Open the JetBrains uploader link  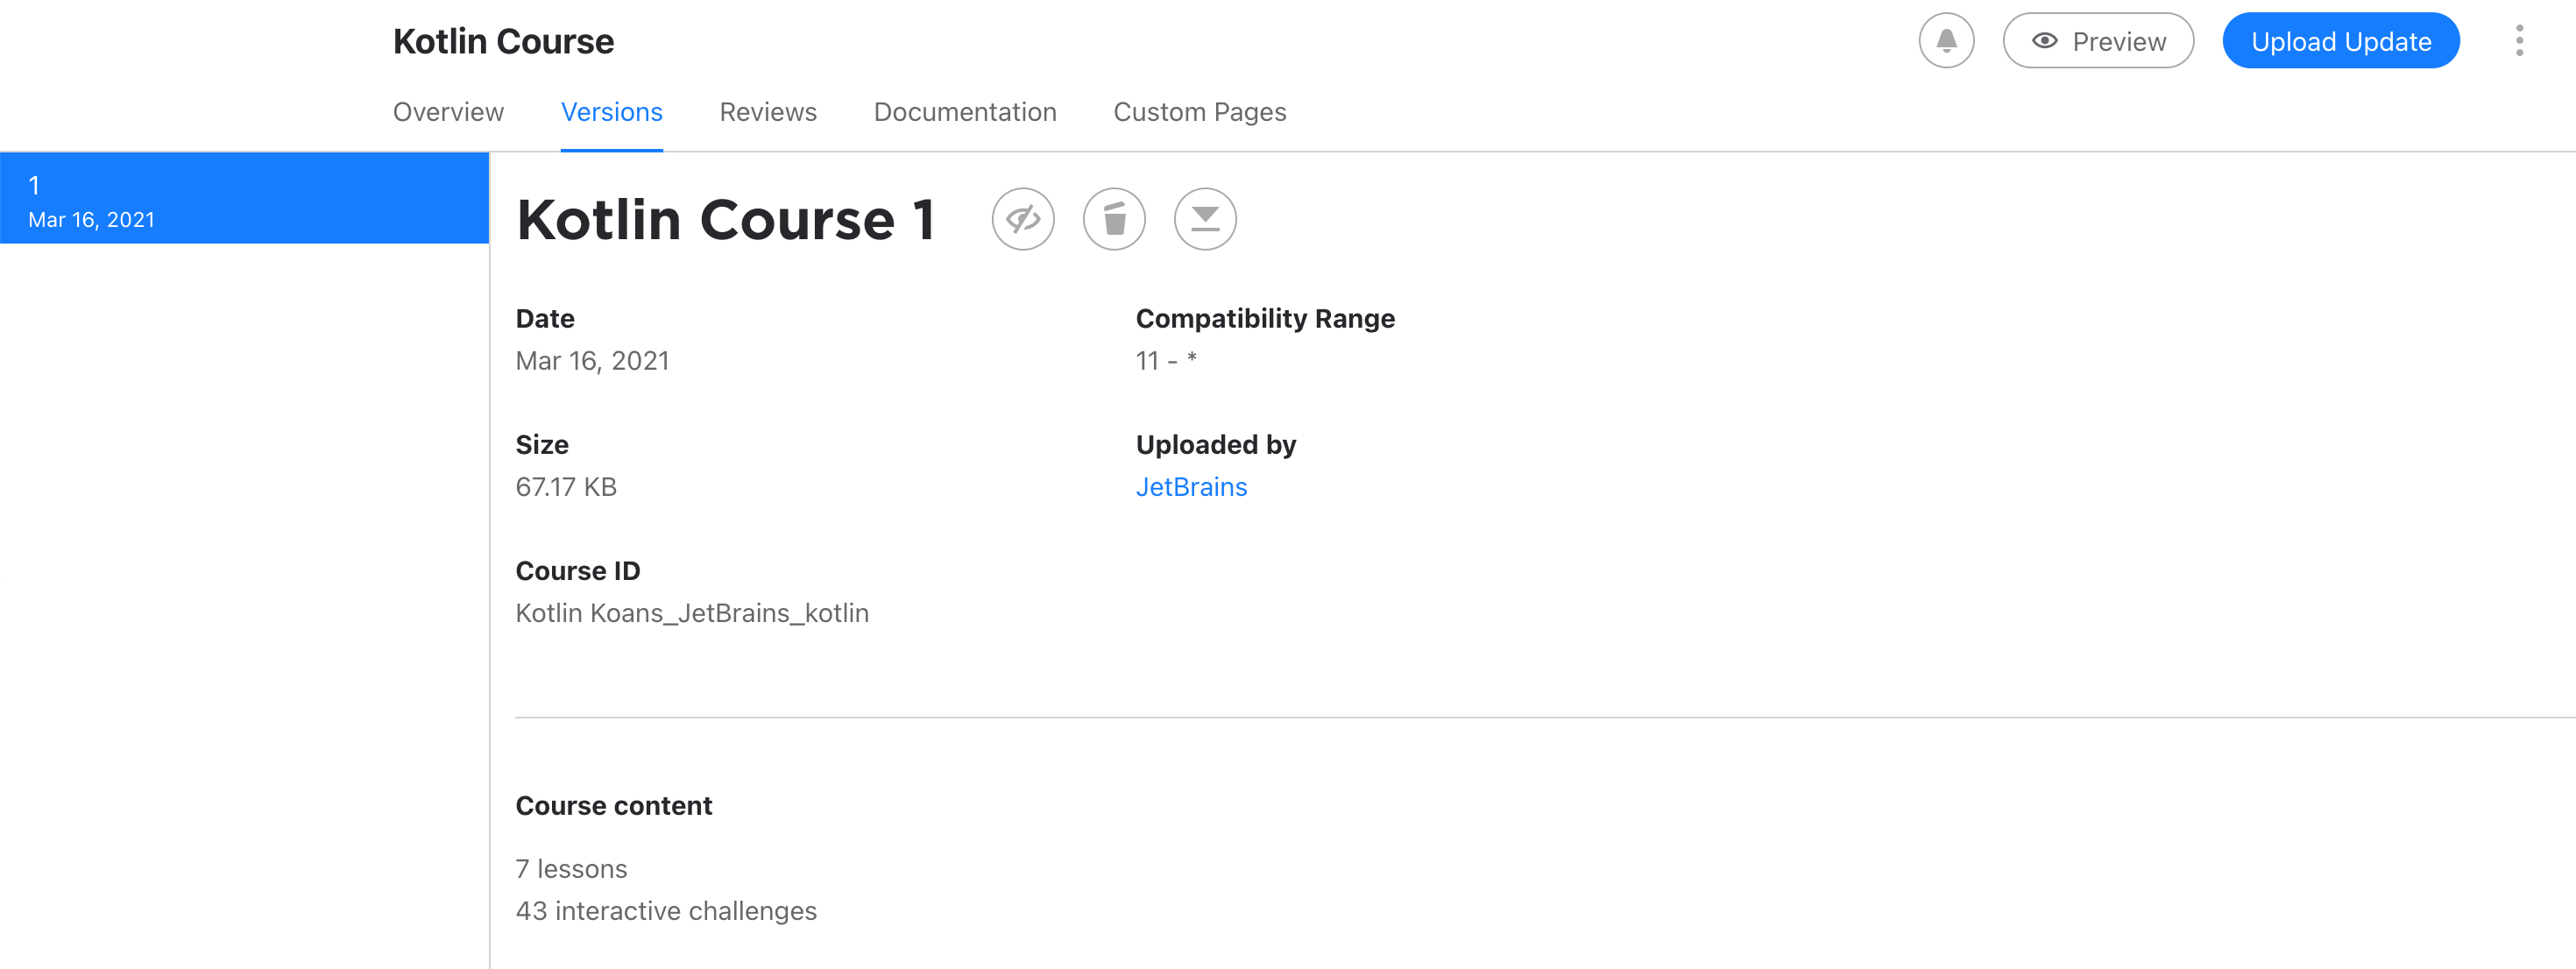click(x=1190, y=487)
